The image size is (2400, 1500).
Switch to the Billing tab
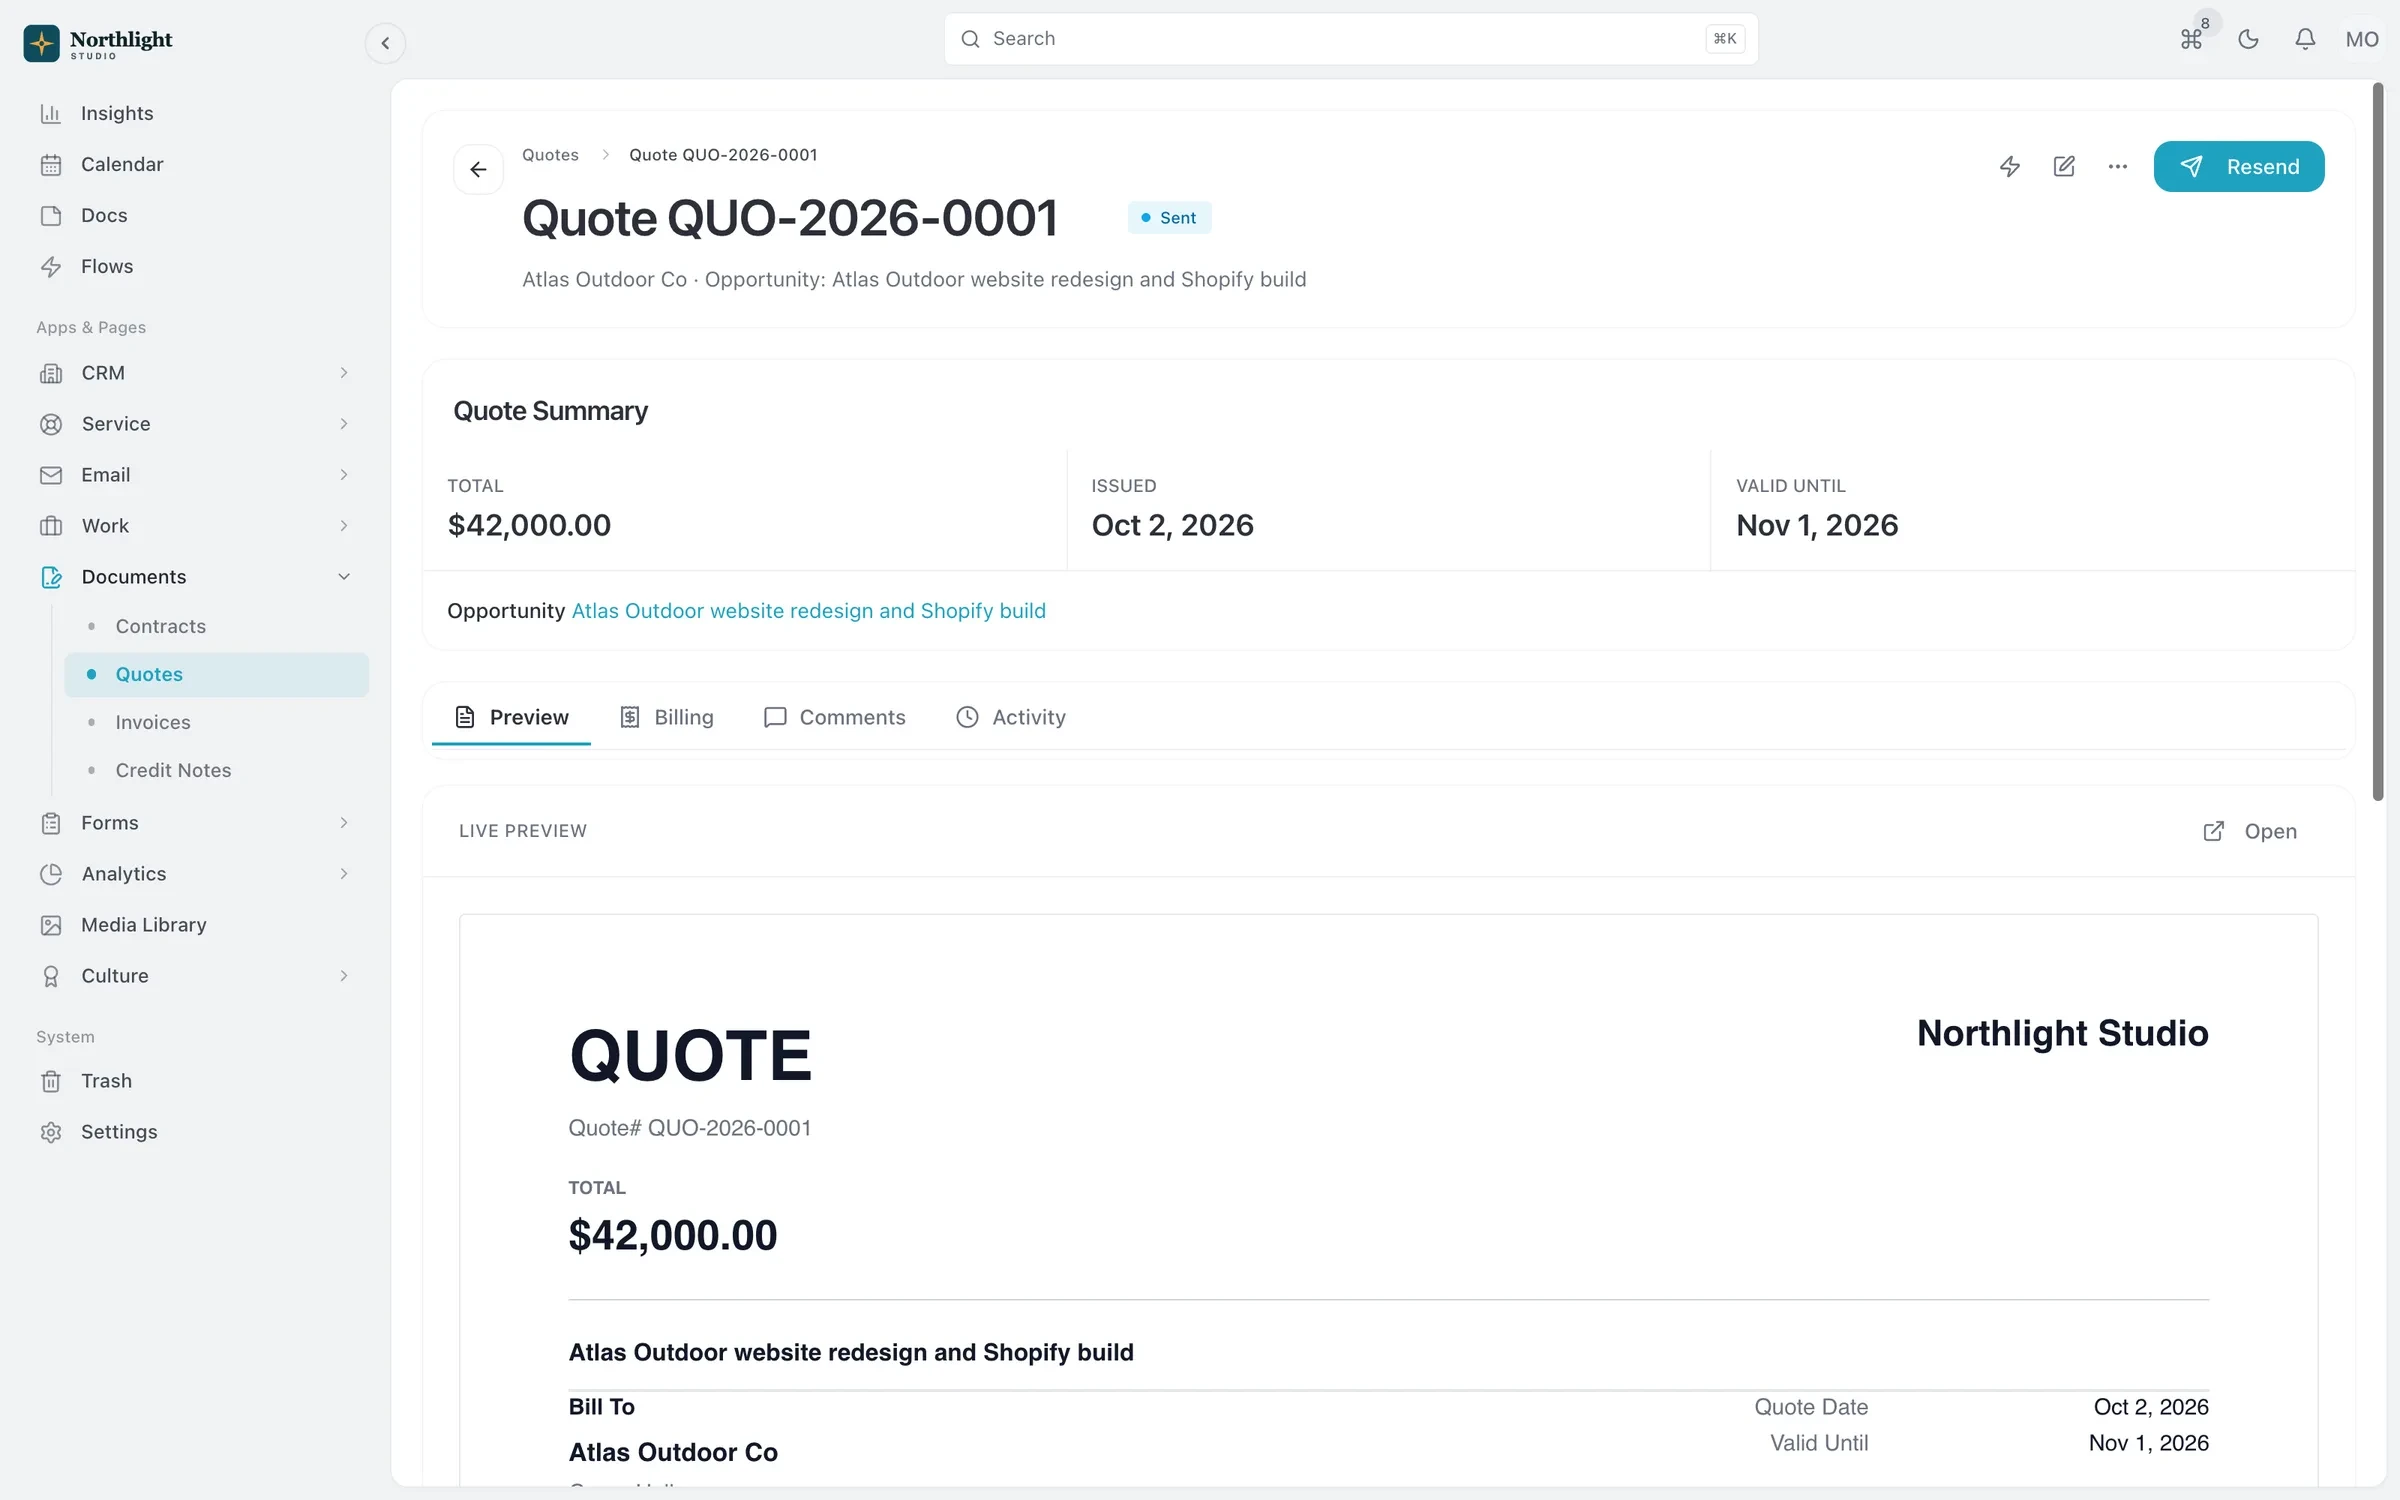pos(667,717)
